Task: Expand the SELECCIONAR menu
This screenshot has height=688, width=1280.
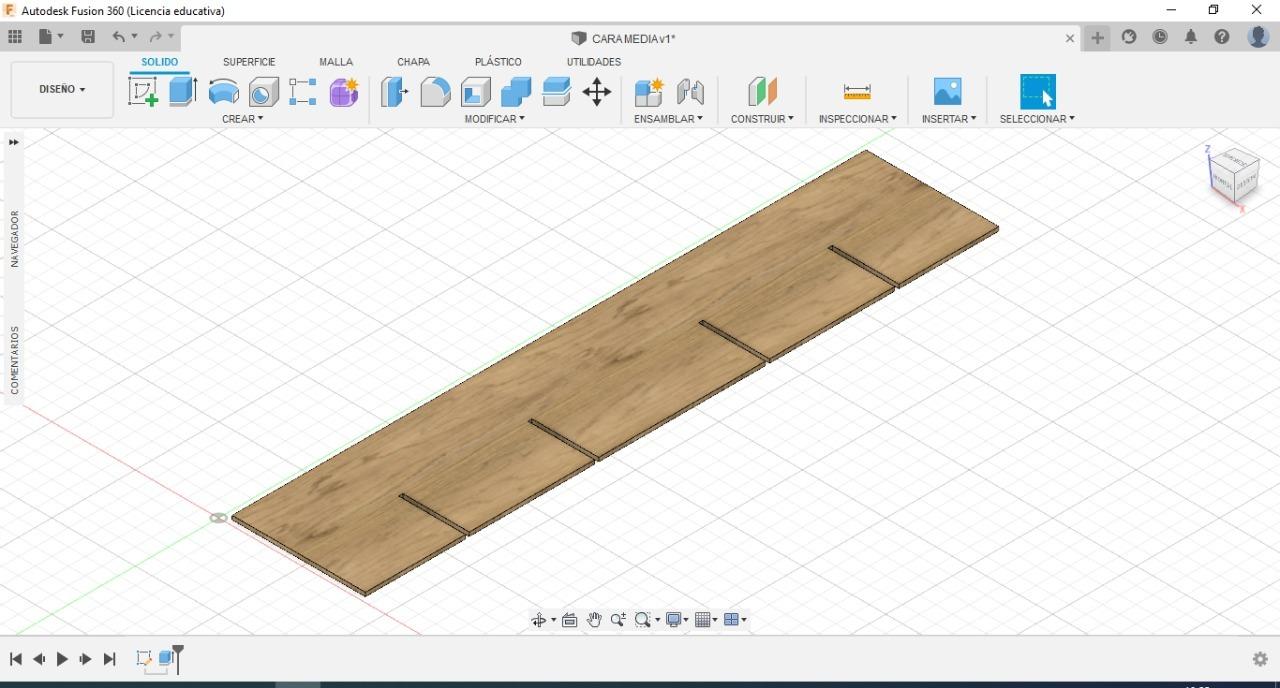Action: coord(1037,119)
